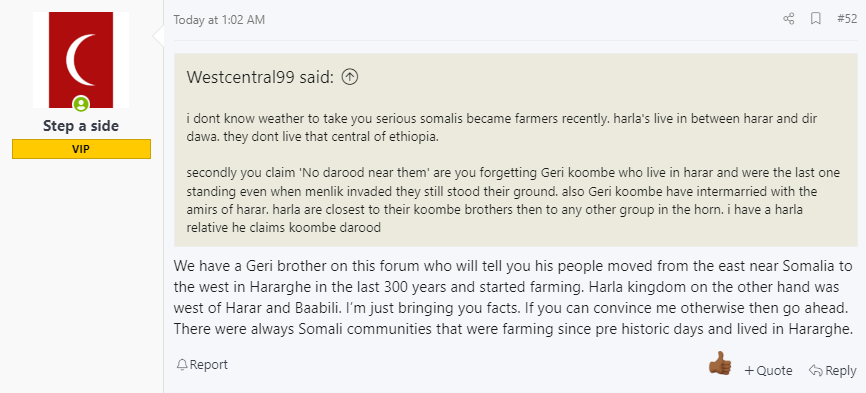Click the post body text starting 'We have a Geri brother'
The height and width of the screenshot is (393, 866).
[x=514, y=298]
